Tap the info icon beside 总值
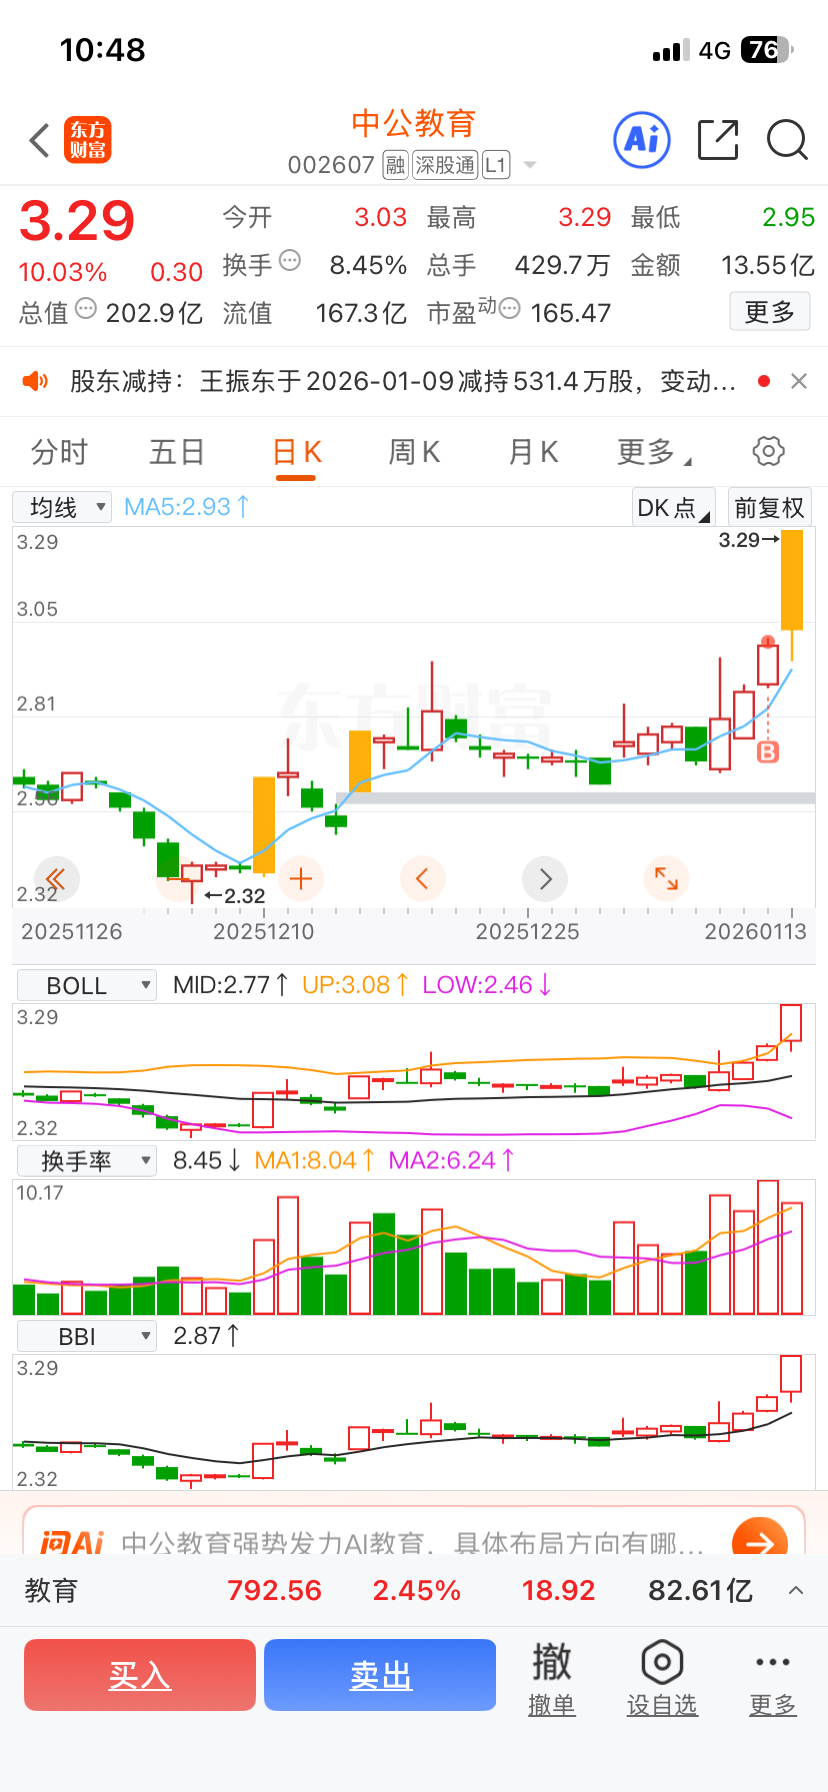This screenshot has width=828, height=1792. [x=86, y=309]
